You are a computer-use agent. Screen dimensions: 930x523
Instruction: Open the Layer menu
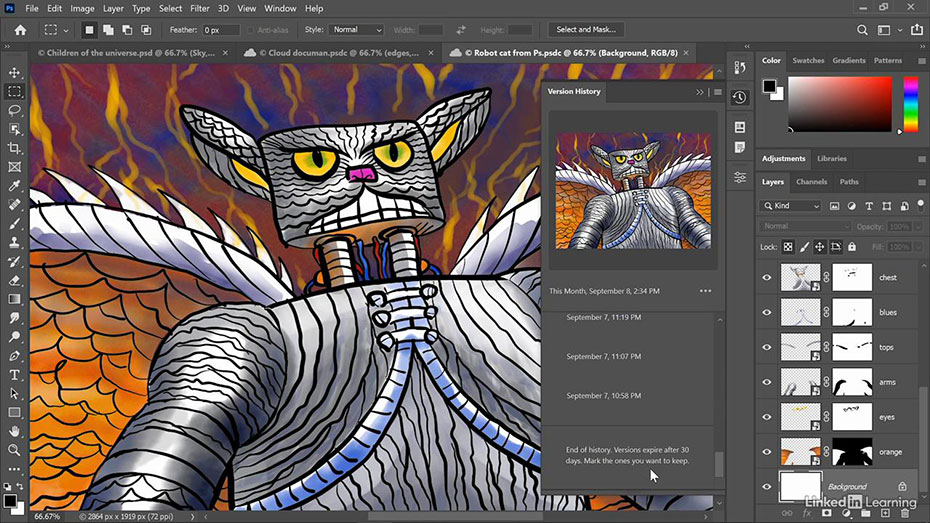(113, 8)
